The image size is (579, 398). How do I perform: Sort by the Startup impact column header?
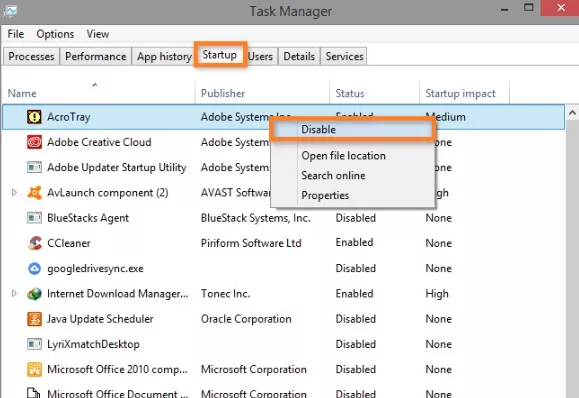point(460,93)
